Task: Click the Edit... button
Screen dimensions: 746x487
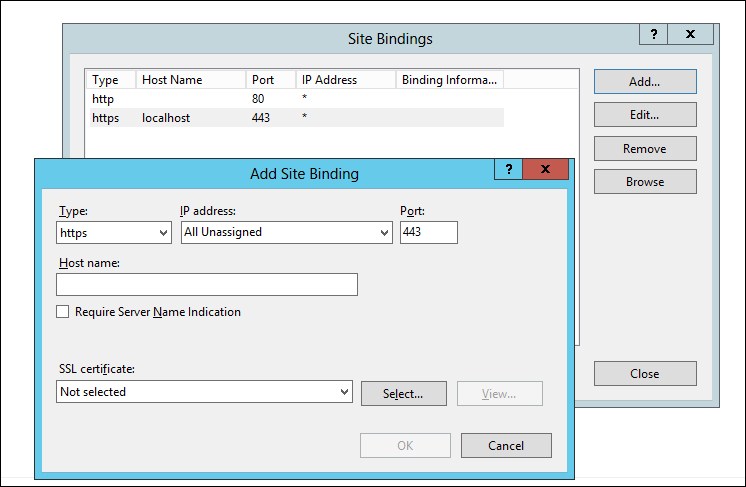Action: click(x=645, y=115)
